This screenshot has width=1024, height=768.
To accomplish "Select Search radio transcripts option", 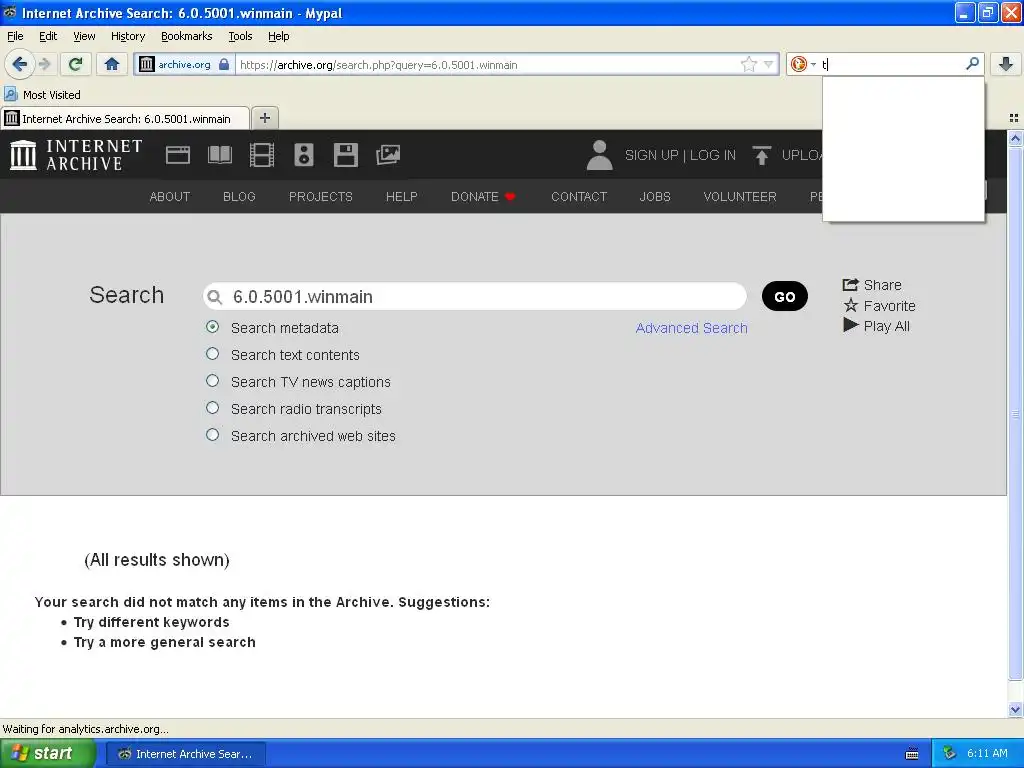I will point(212,408).
